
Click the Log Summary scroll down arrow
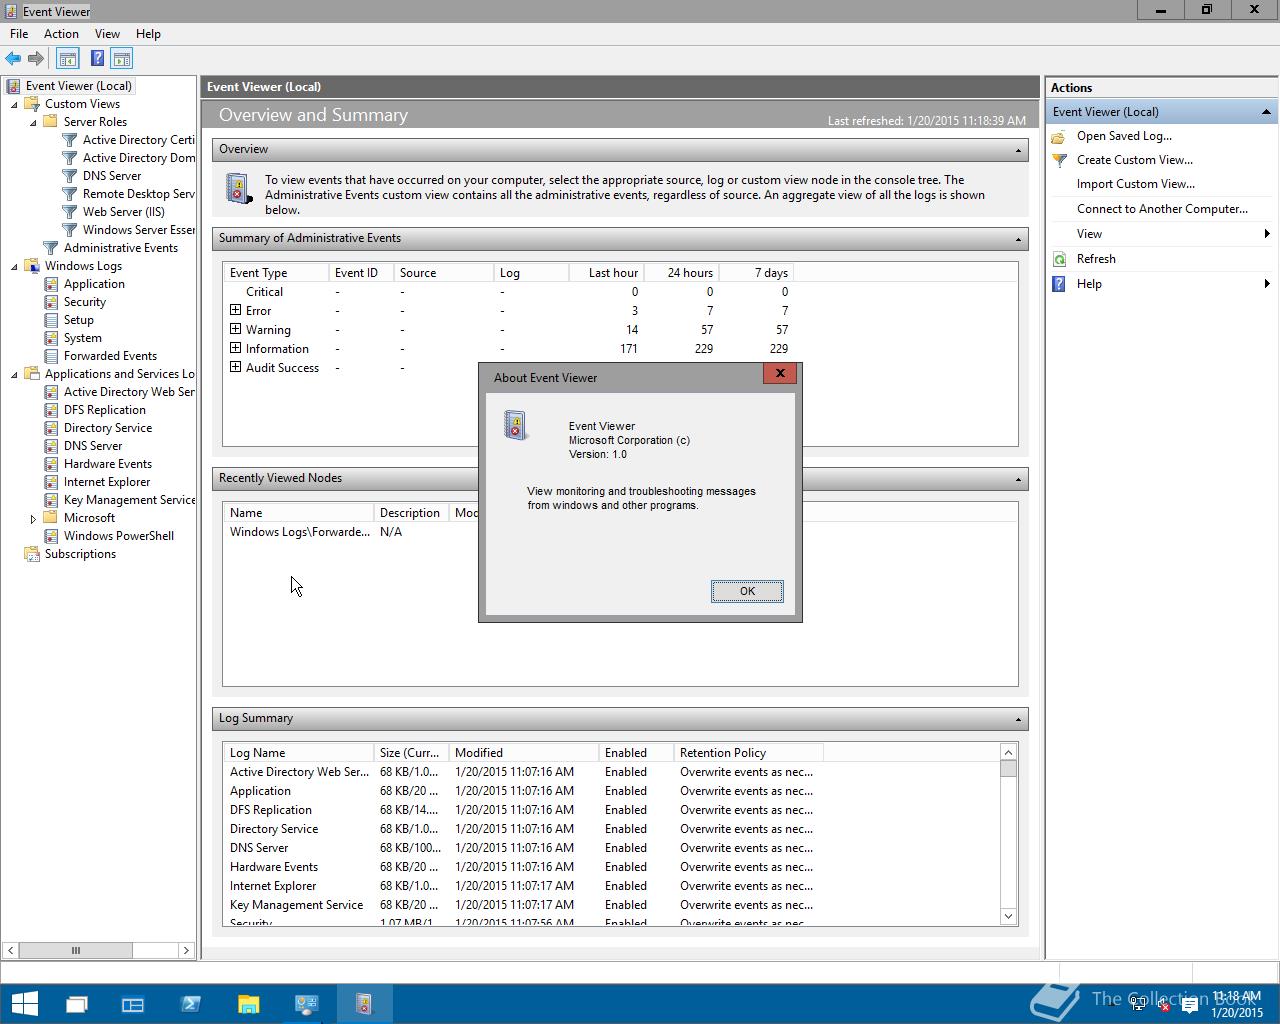tap(1008, 916)
